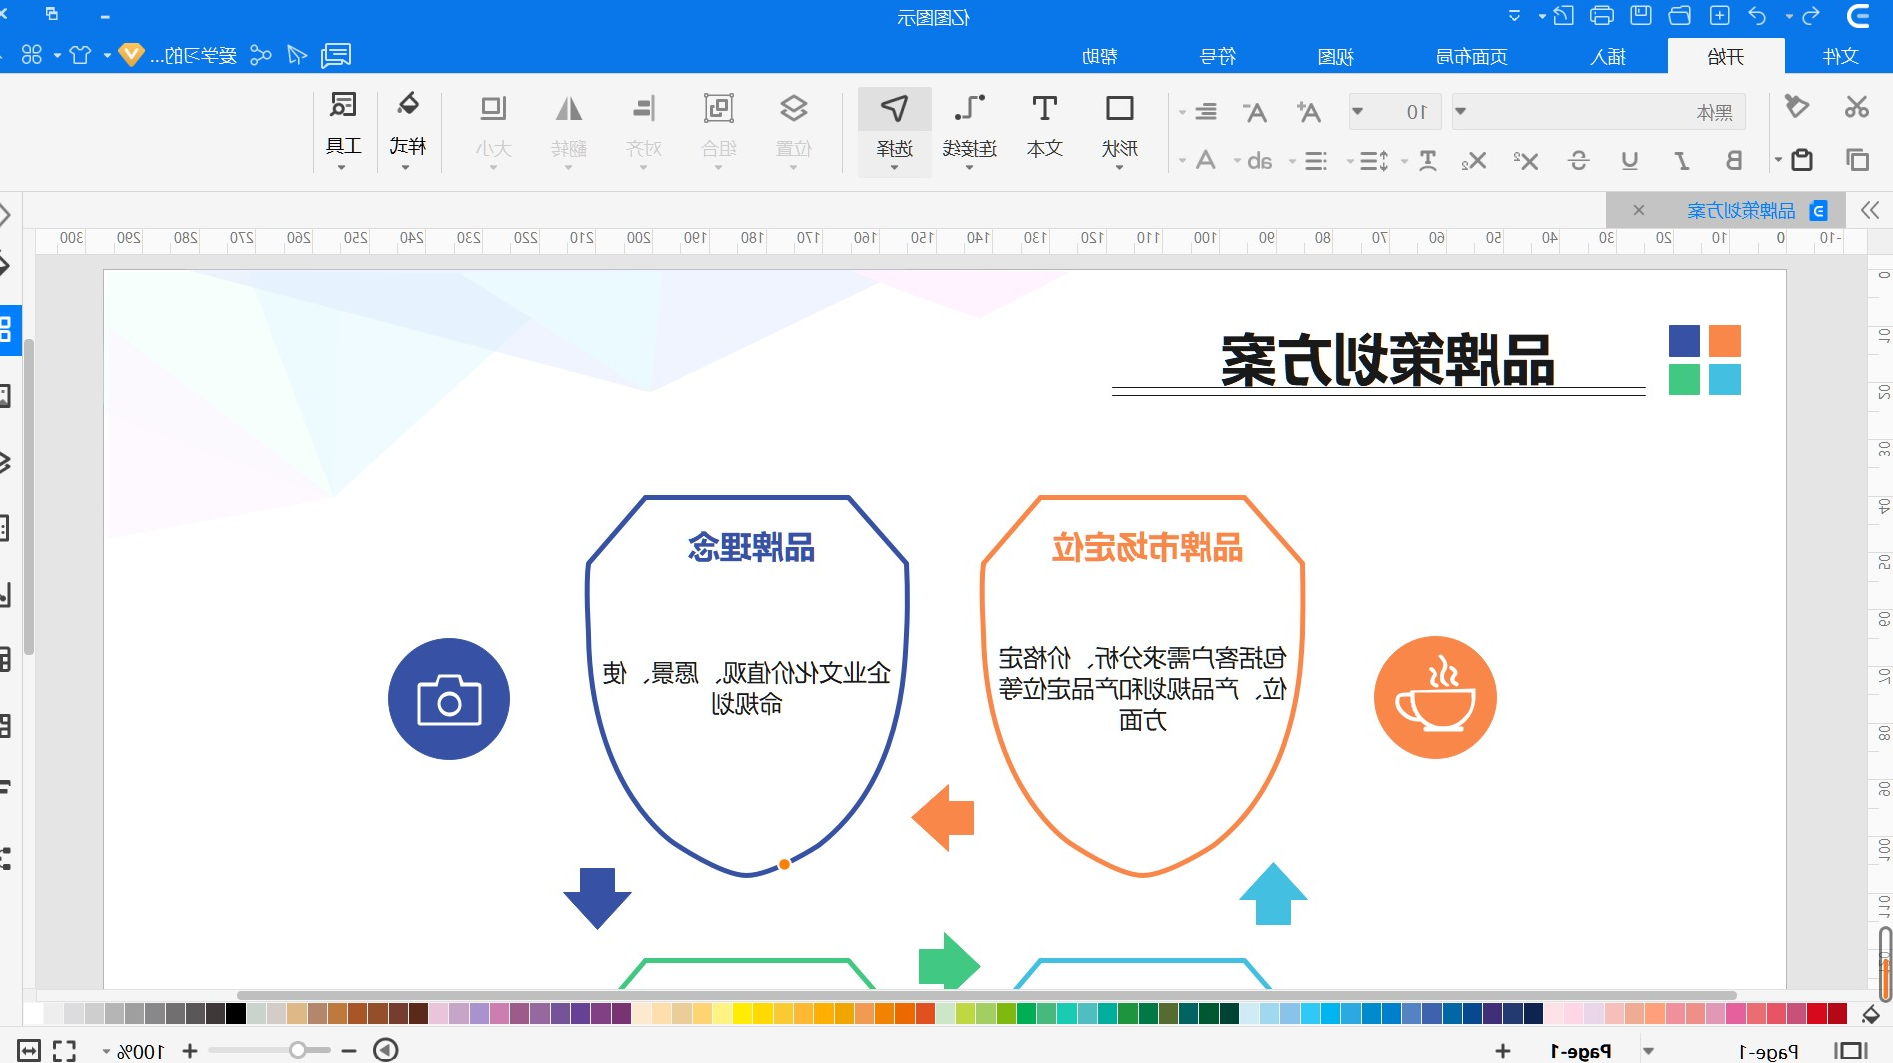Screen dimensions: 1893x1063
Task: Toggle Superscript formatting
Action: [x=1526, y=160]
